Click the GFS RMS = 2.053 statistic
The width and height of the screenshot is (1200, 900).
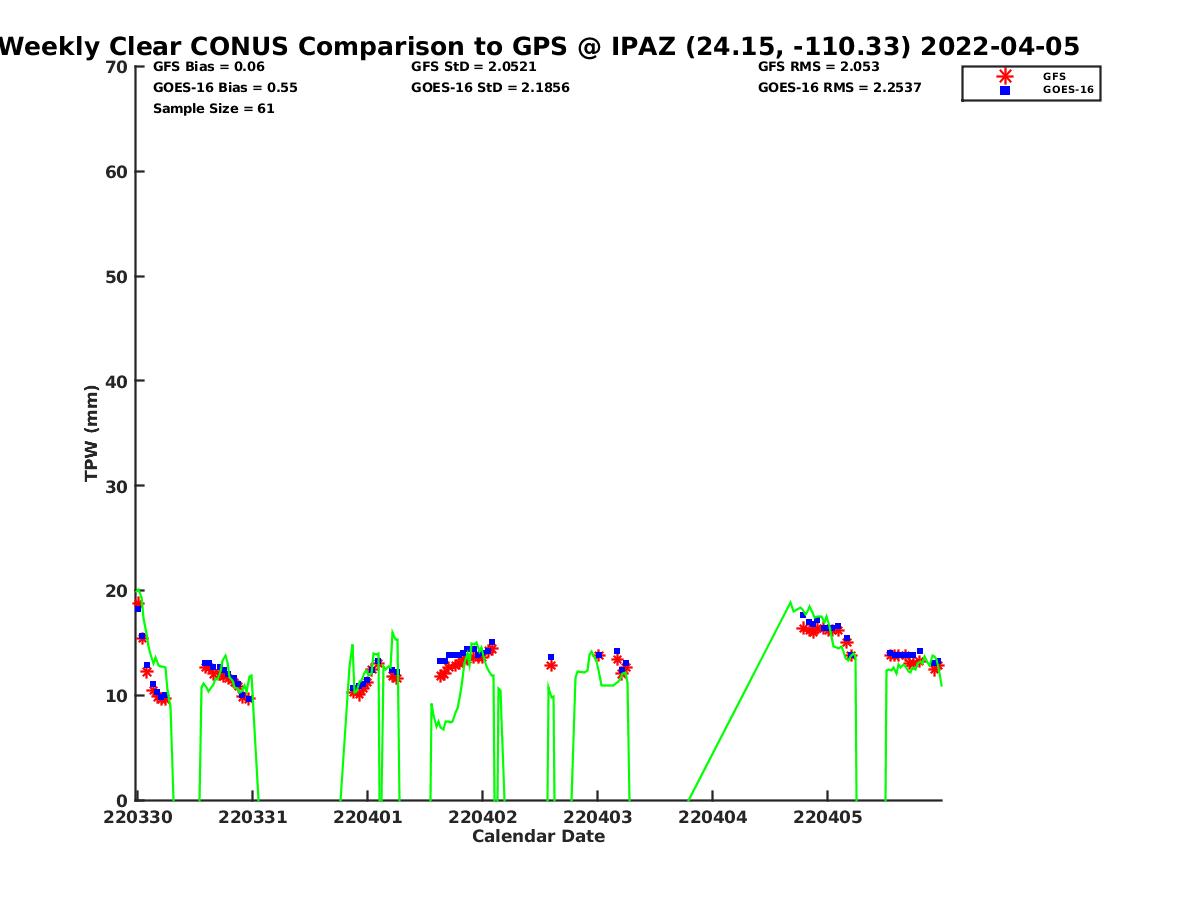[818, 67]
